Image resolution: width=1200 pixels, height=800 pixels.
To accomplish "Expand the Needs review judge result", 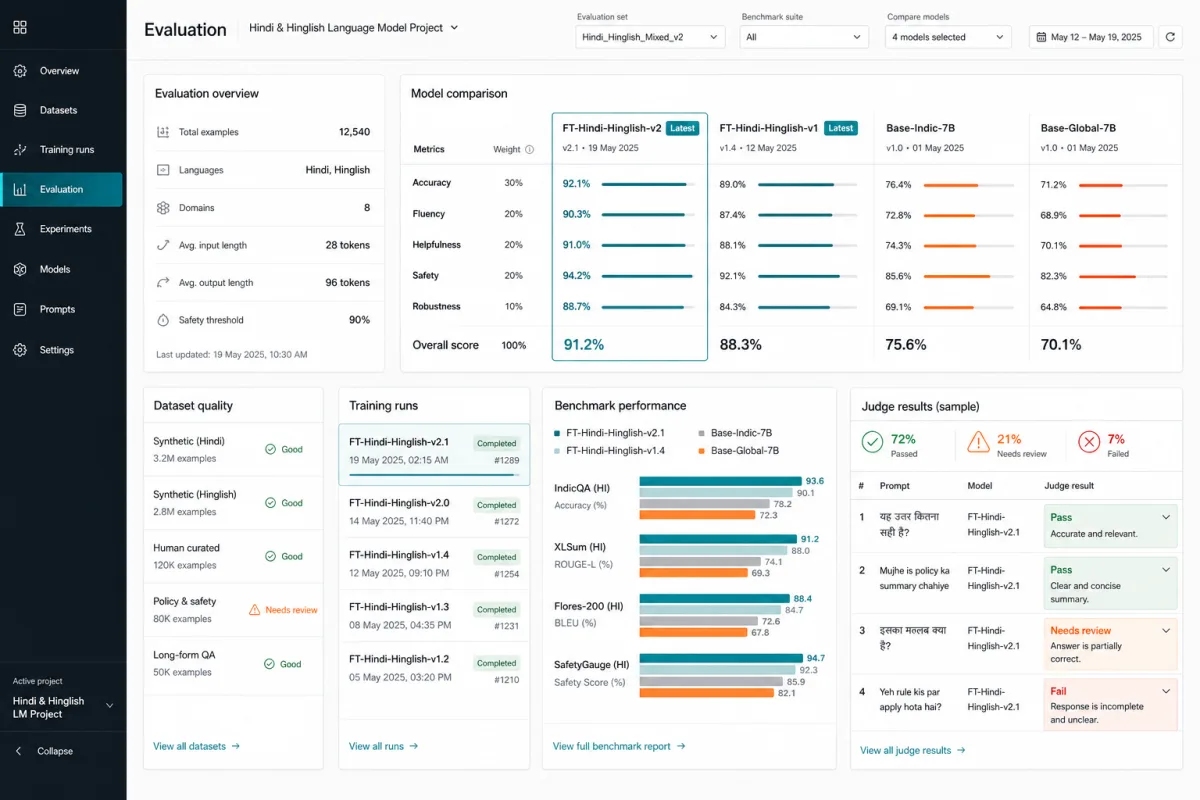I will (x=1166, y=631).
